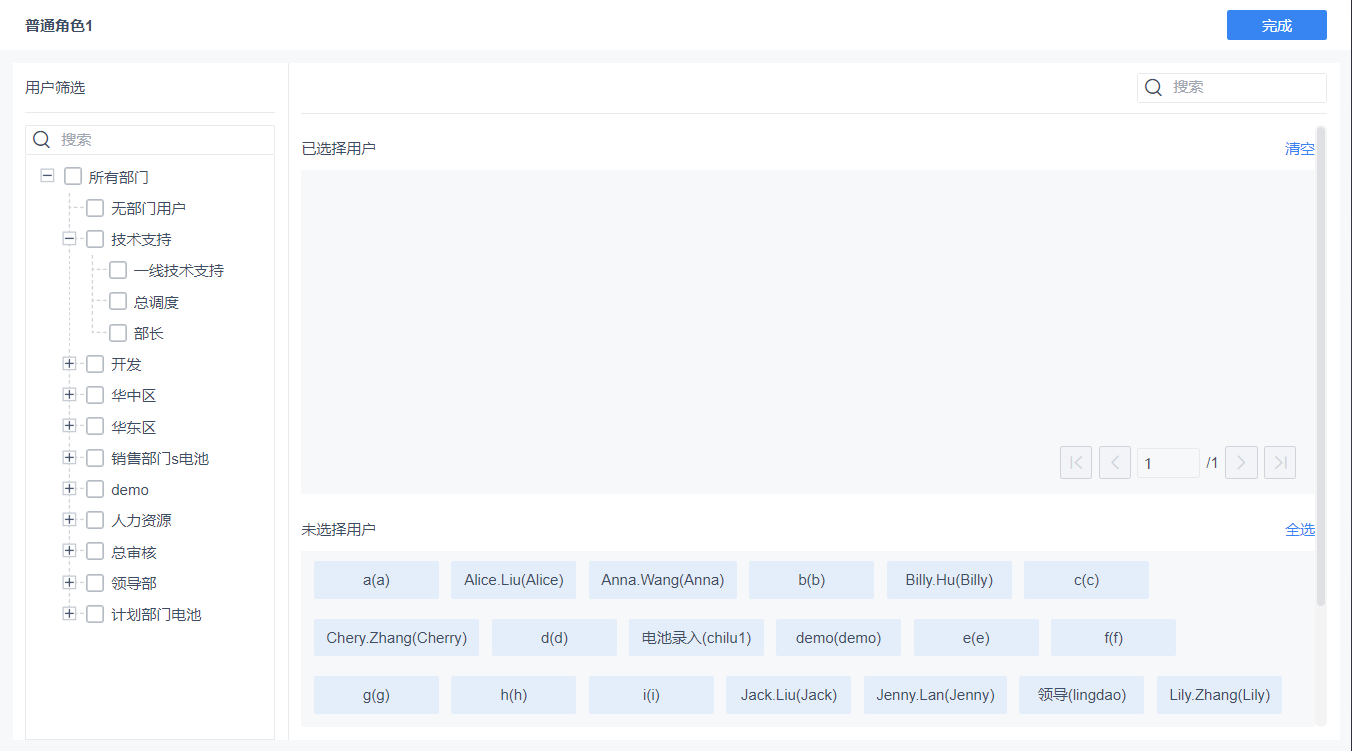Collapse the 技术支持 tree node
This screenshot has height=751, width=1352.
(69, 239)
